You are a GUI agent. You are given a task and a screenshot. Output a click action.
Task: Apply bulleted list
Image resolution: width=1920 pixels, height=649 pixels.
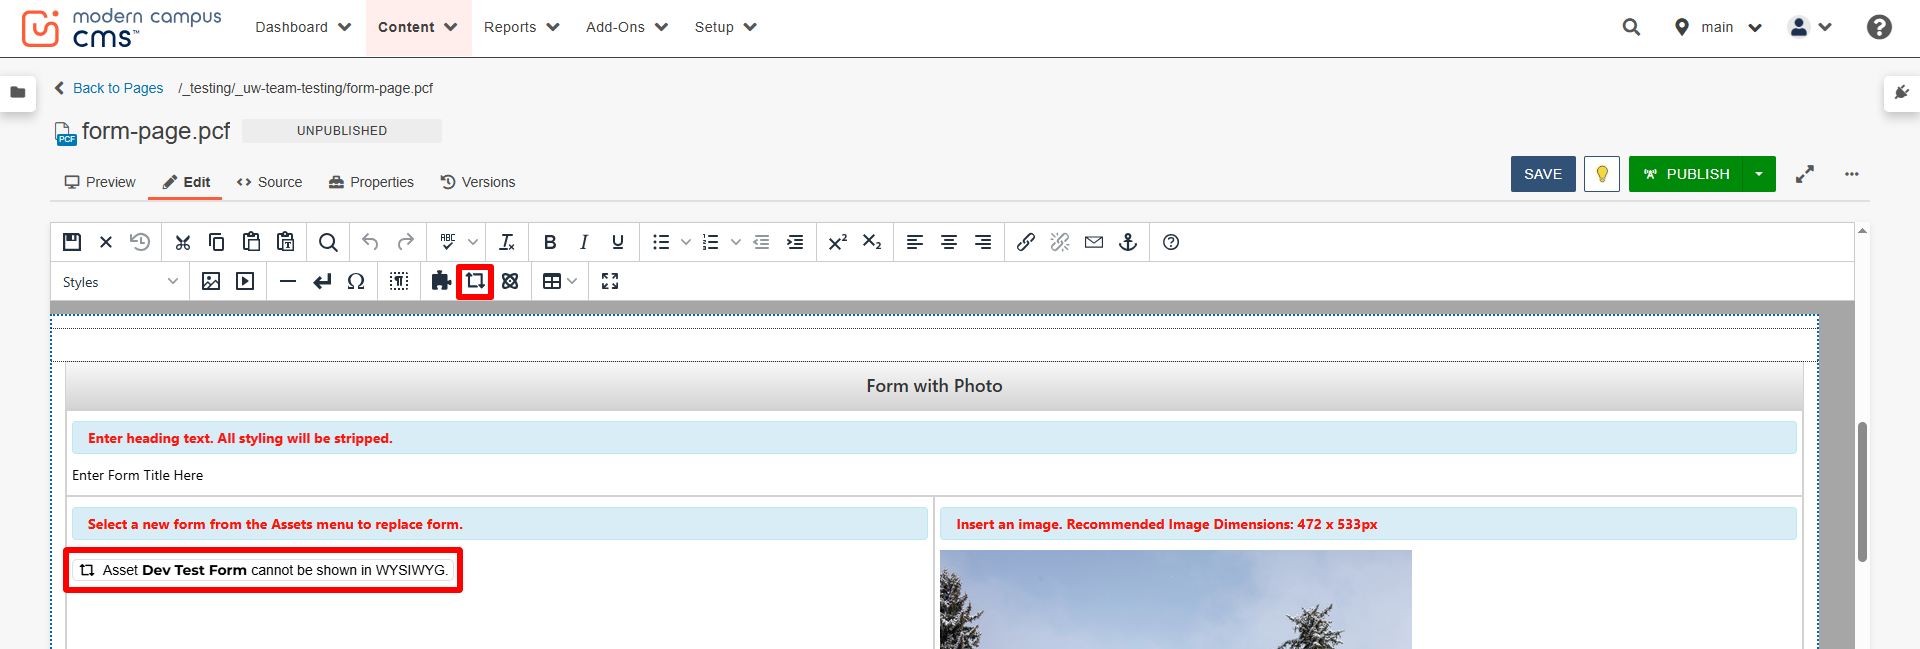point(661,242)
